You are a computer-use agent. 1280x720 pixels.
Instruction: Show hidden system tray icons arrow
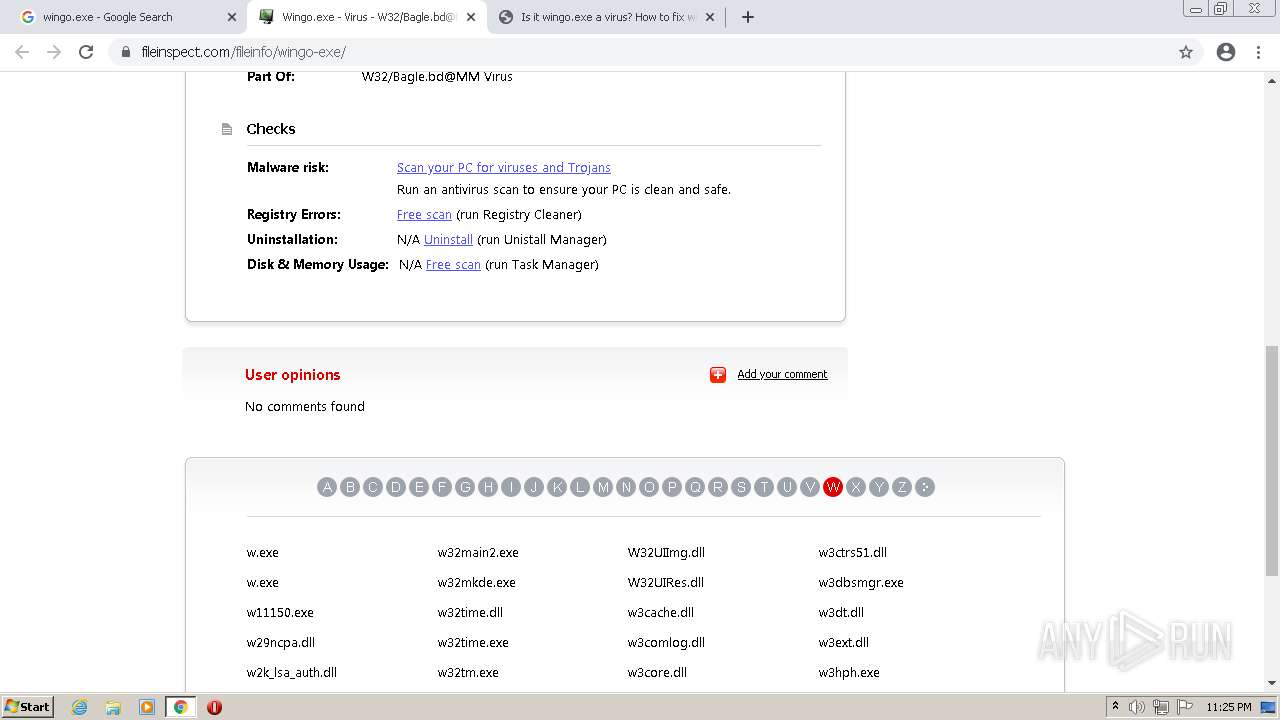point(1115,706)
